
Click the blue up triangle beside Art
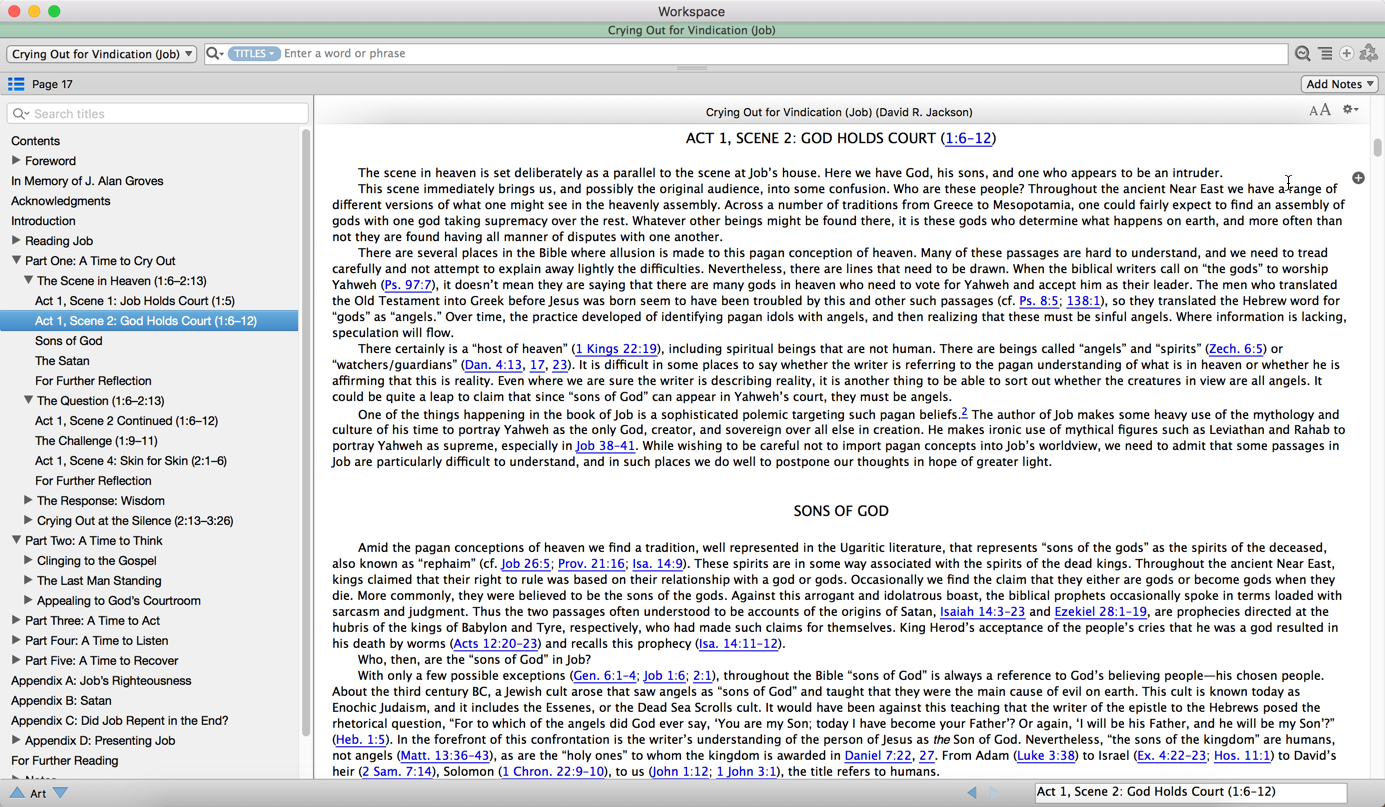[x=17, y=793]
